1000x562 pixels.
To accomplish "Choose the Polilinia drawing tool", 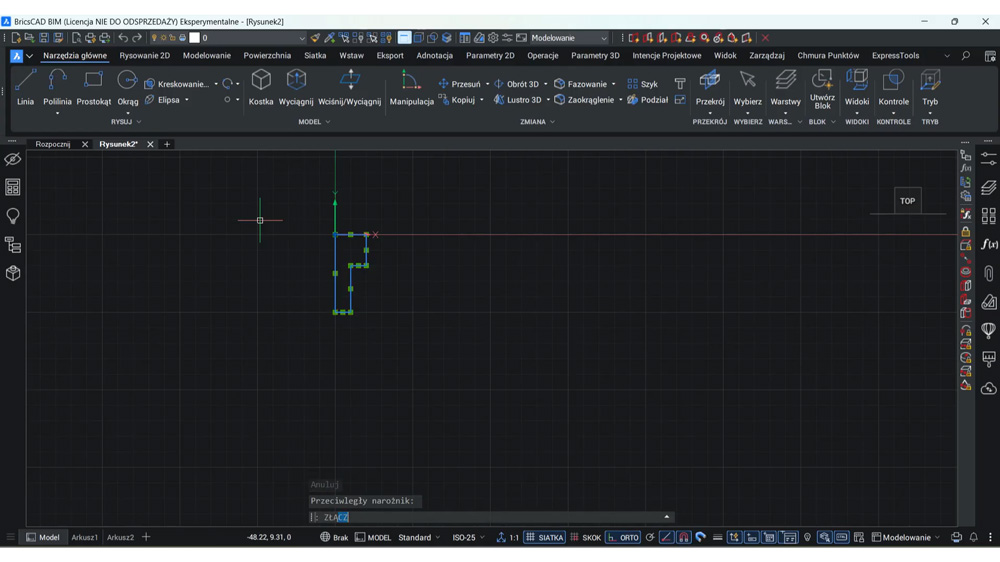I will 57,87.
